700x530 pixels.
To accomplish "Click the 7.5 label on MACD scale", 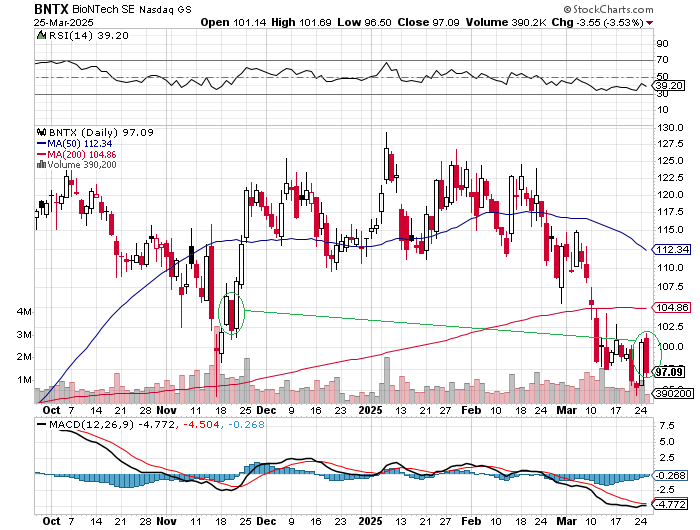I will (x=667, y=426).
